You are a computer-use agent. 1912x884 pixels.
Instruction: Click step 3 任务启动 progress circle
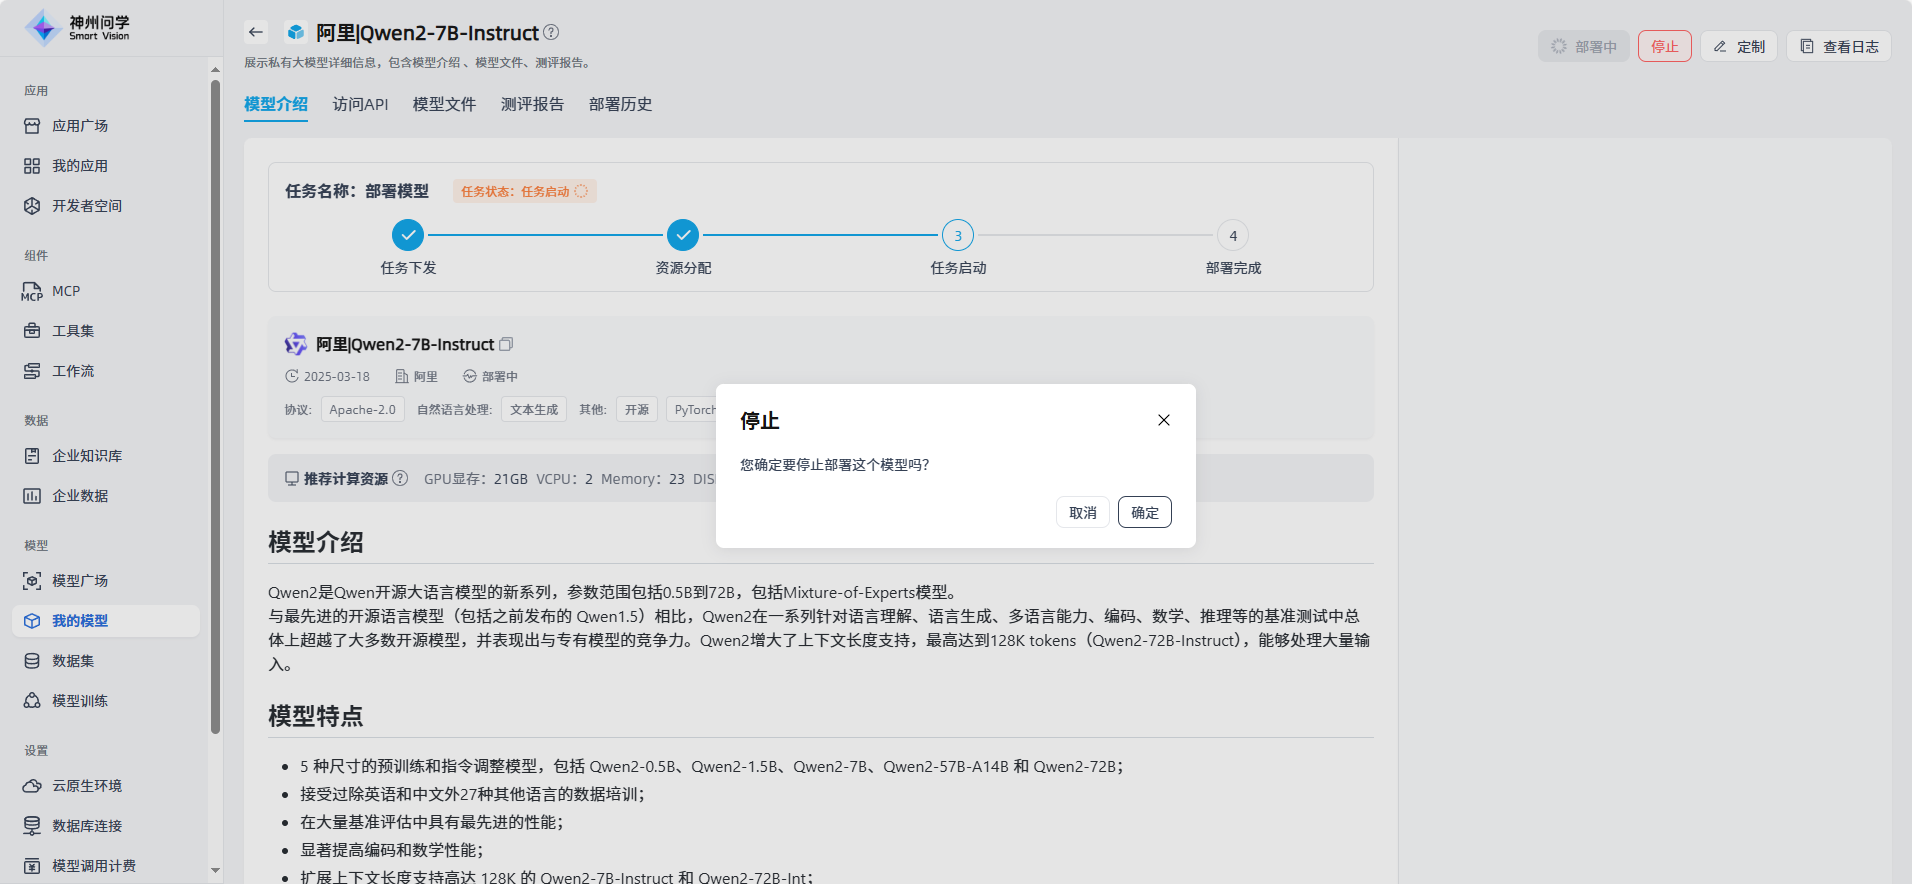click(x=957, y=236)
